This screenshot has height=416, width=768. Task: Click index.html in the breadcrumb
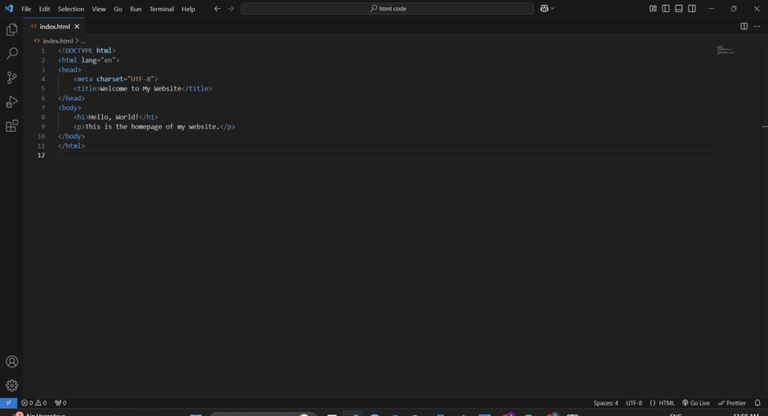(x=58, y=41)
